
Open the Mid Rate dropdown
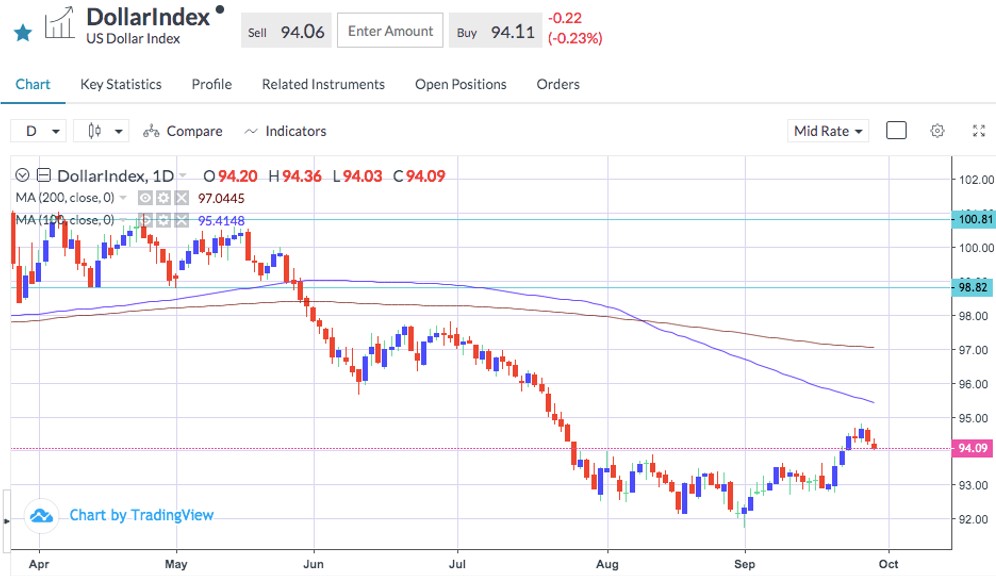[828, 131]
